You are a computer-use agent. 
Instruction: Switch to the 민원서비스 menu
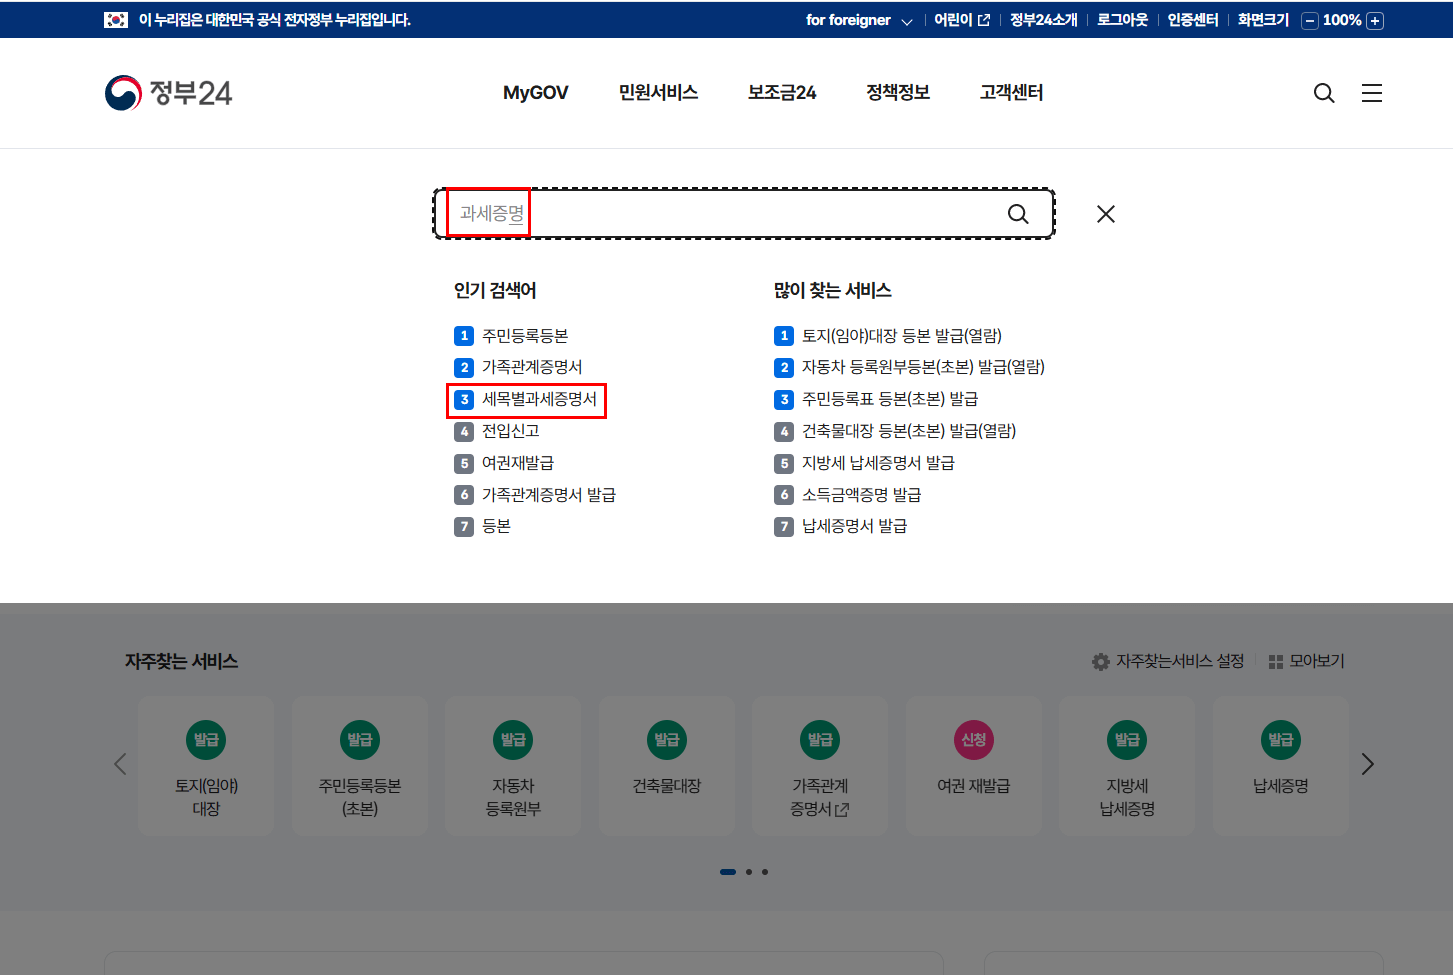point(657,92)
